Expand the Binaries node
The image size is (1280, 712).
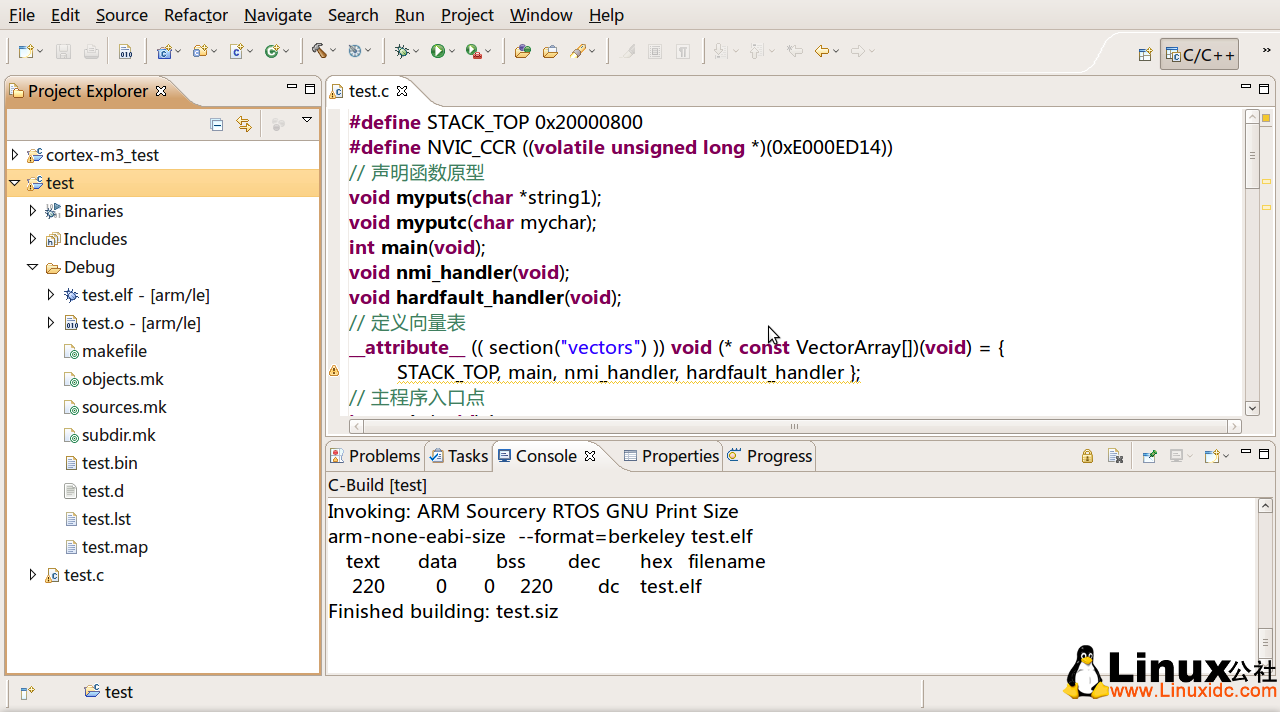tap(32, 211)
